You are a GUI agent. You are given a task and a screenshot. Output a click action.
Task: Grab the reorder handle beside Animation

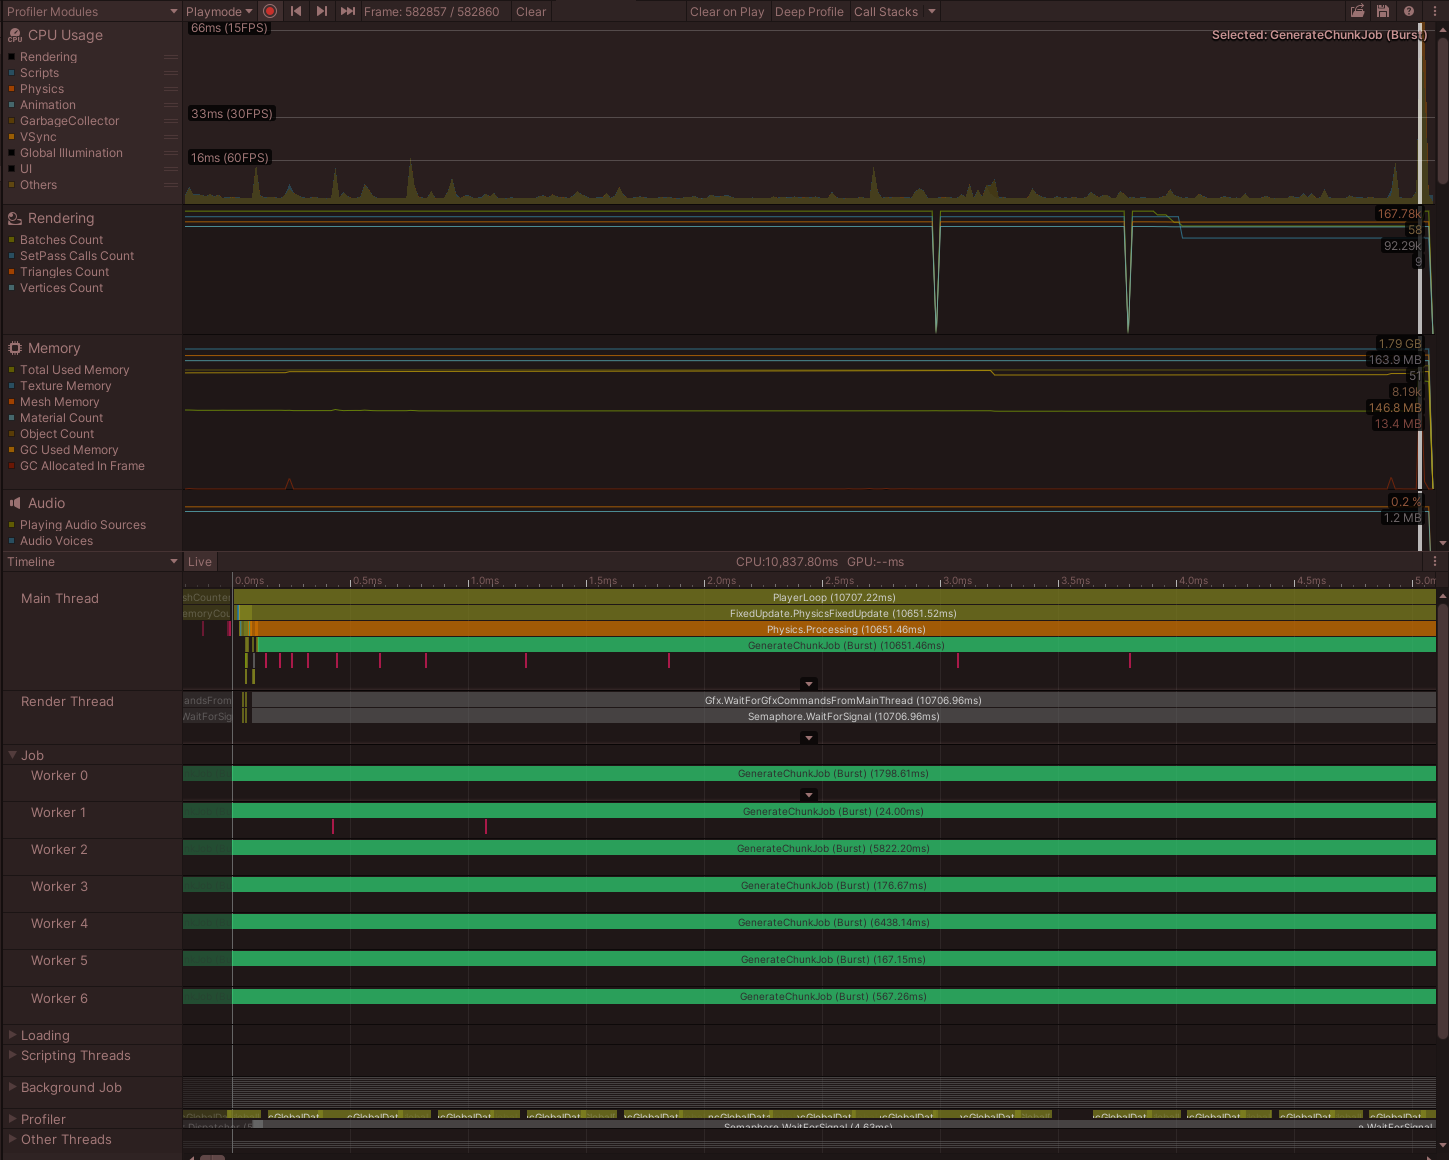tap(171, 105)
